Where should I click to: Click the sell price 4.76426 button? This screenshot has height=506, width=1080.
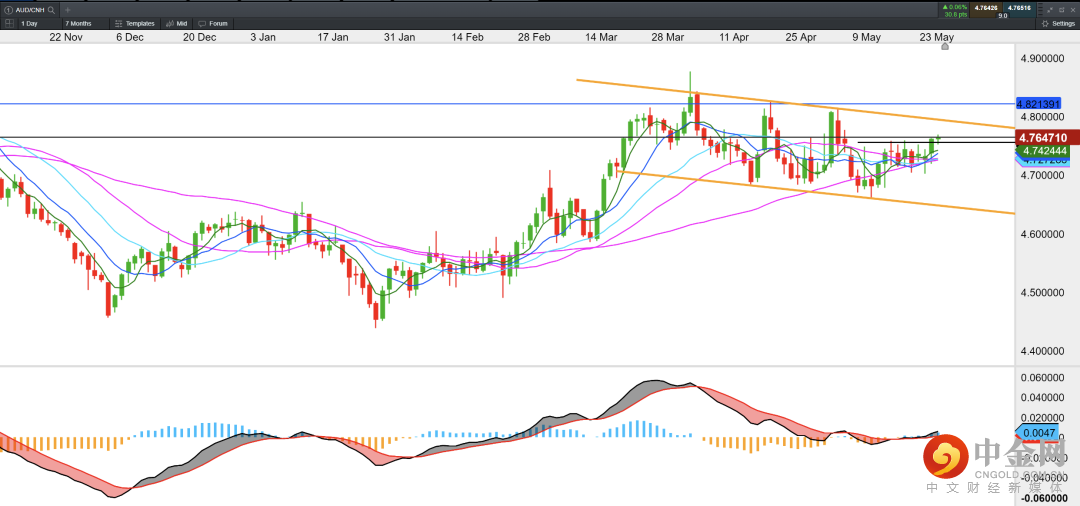pos(986,8)
